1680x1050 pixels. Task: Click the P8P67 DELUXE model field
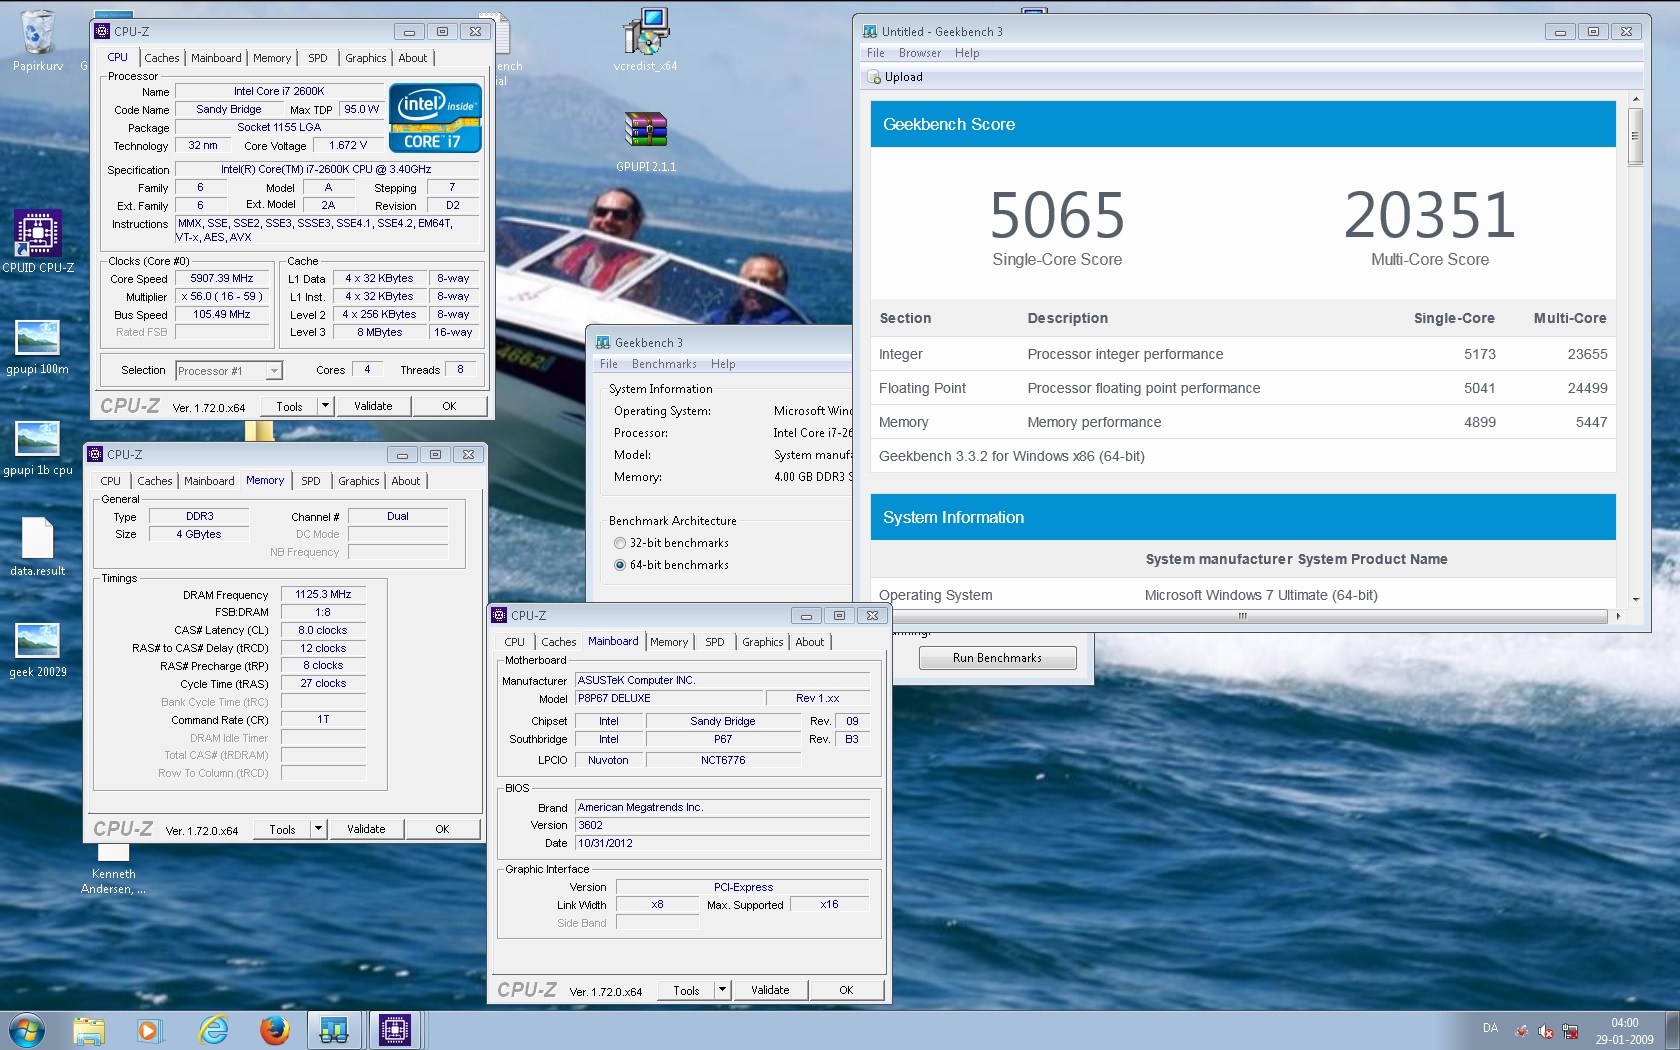tap(669, 698)
